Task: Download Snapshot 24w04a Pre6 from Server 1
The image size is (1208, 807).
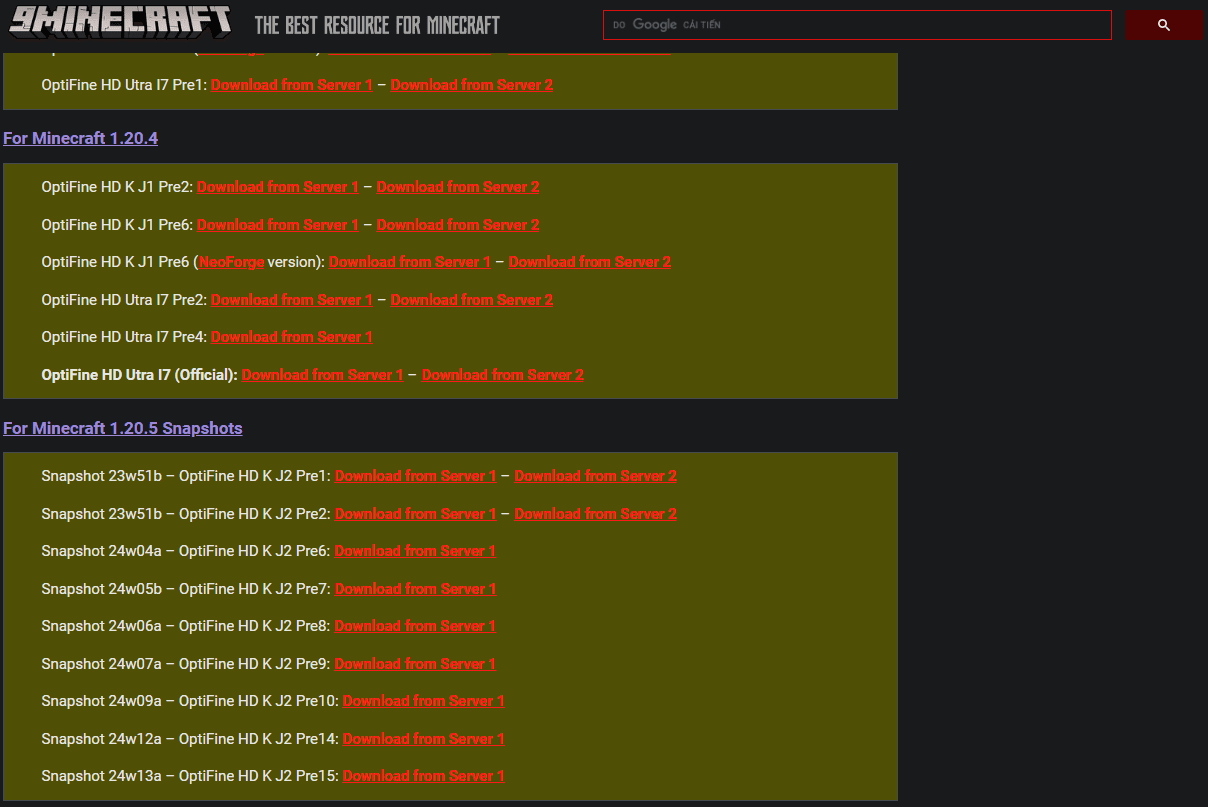Action: coord(415,551)
